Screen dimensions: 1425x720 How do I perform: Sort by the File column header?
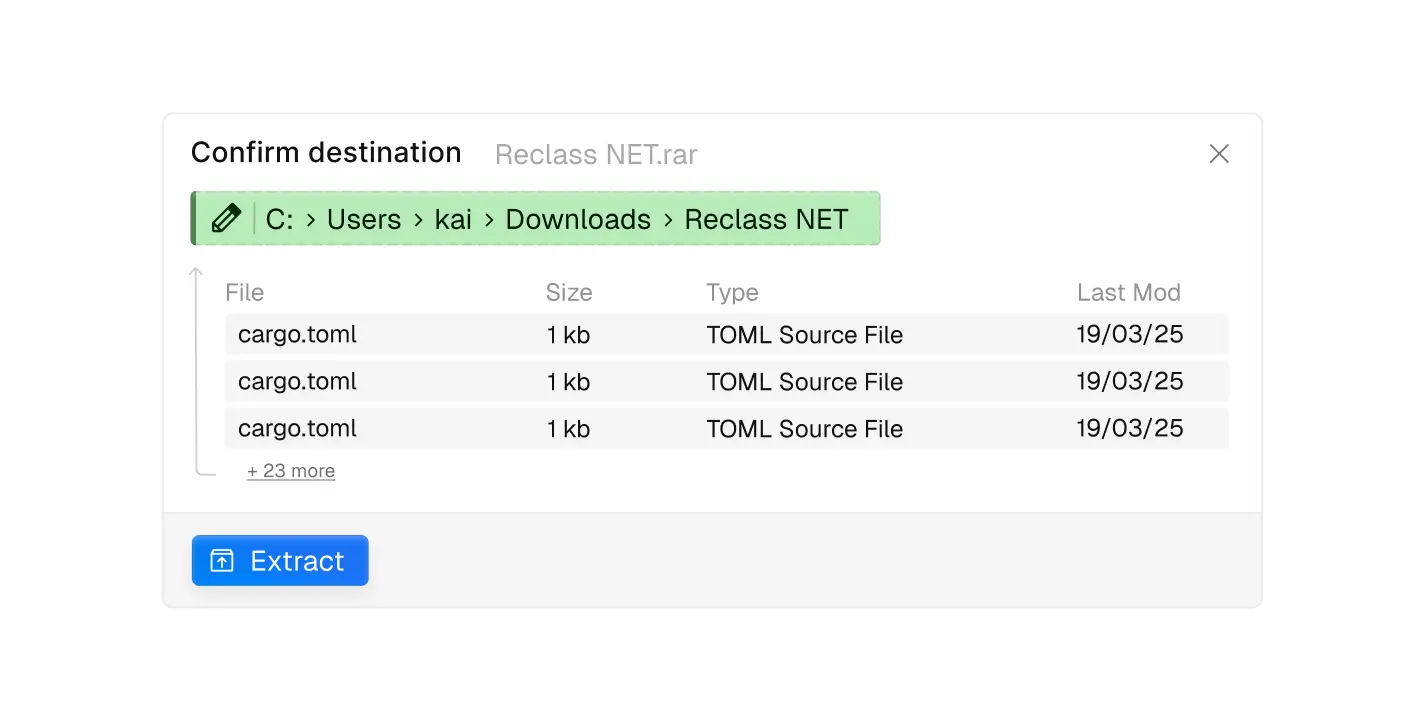coord(245,293)
